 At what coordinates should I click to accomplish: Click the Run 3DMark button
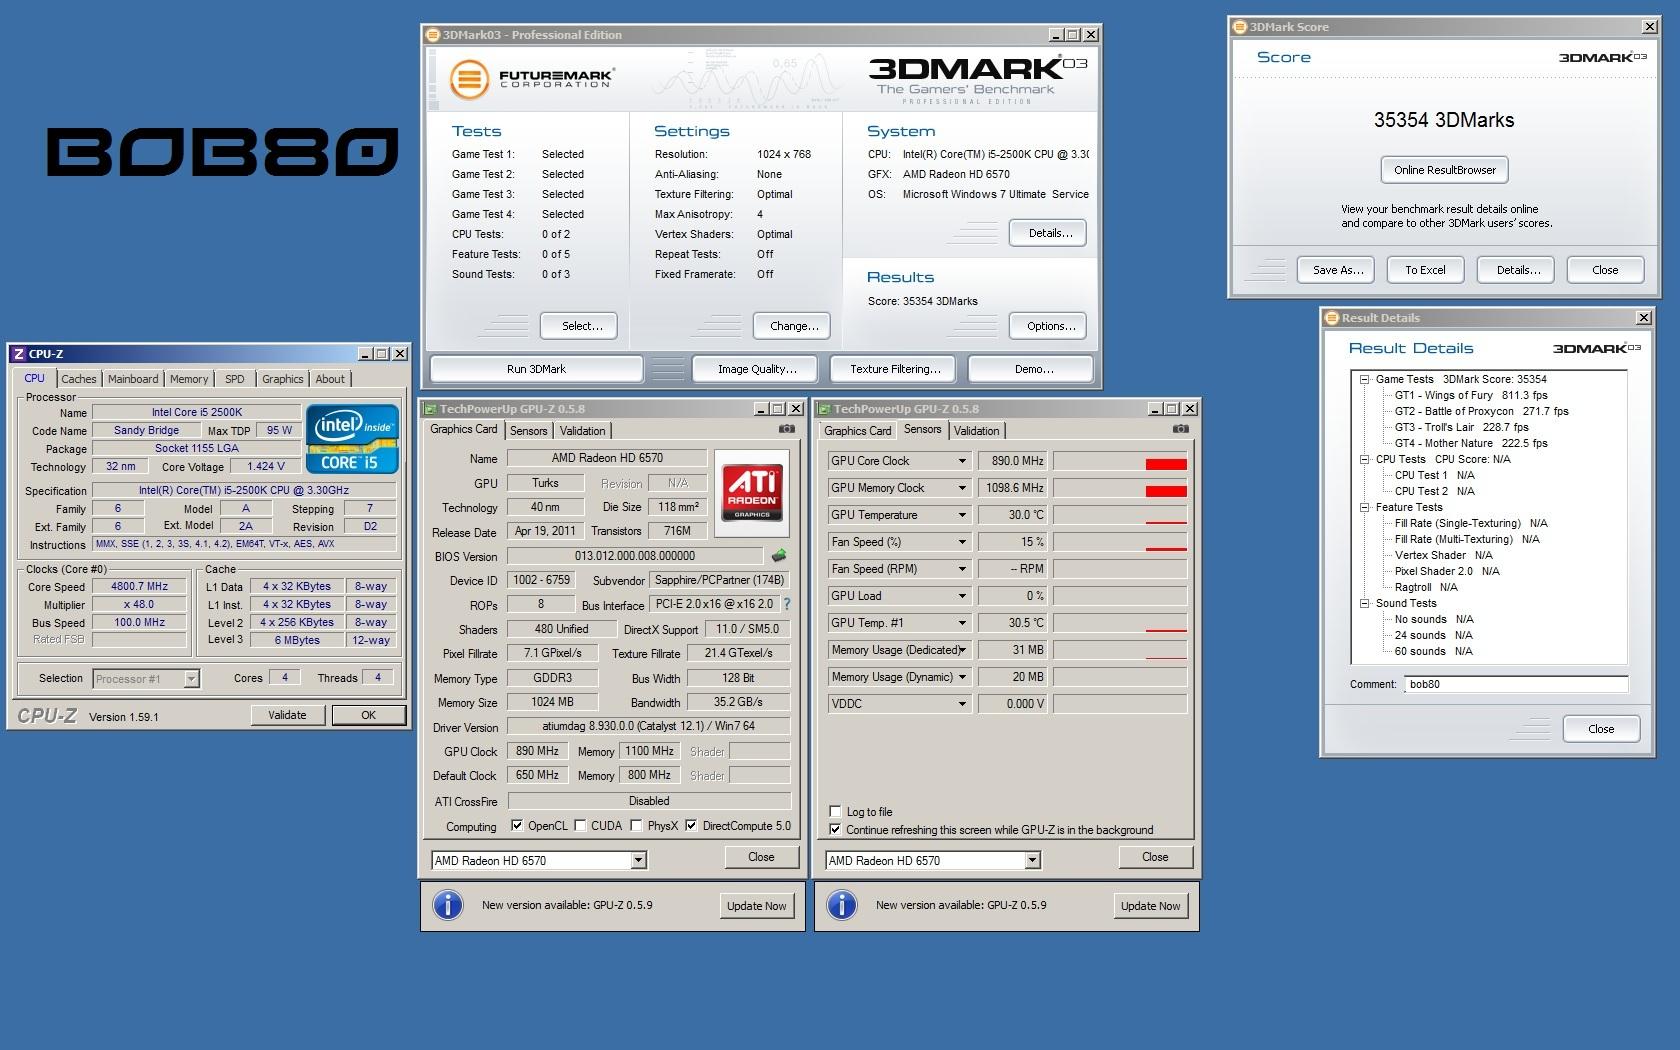pyautogui.click(x=536, y=369)
